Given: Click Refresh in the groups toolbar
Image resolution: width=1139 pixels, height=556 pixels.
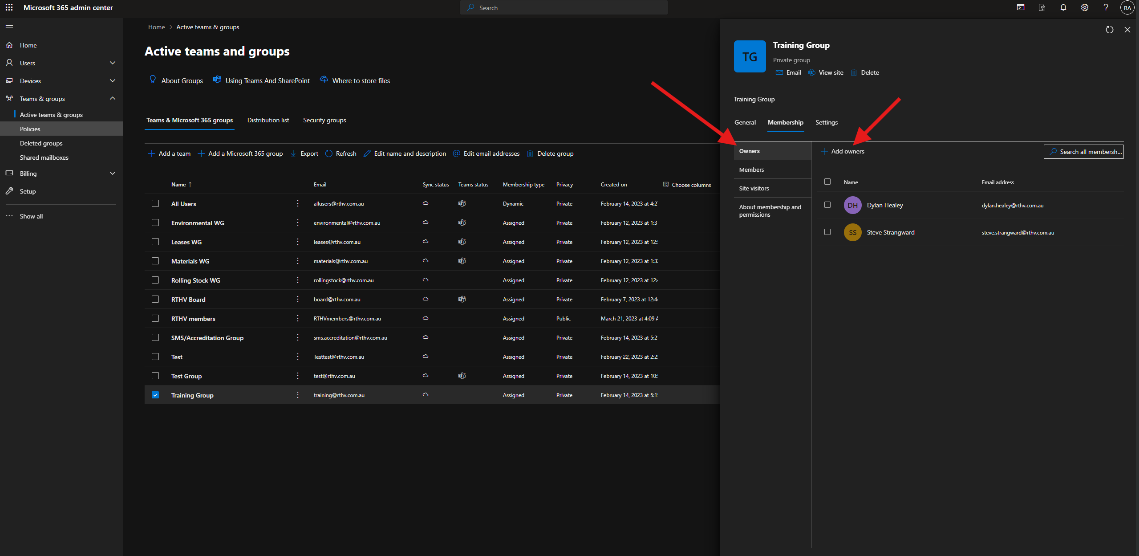Looking at the screenshot, I should point(341,154).
